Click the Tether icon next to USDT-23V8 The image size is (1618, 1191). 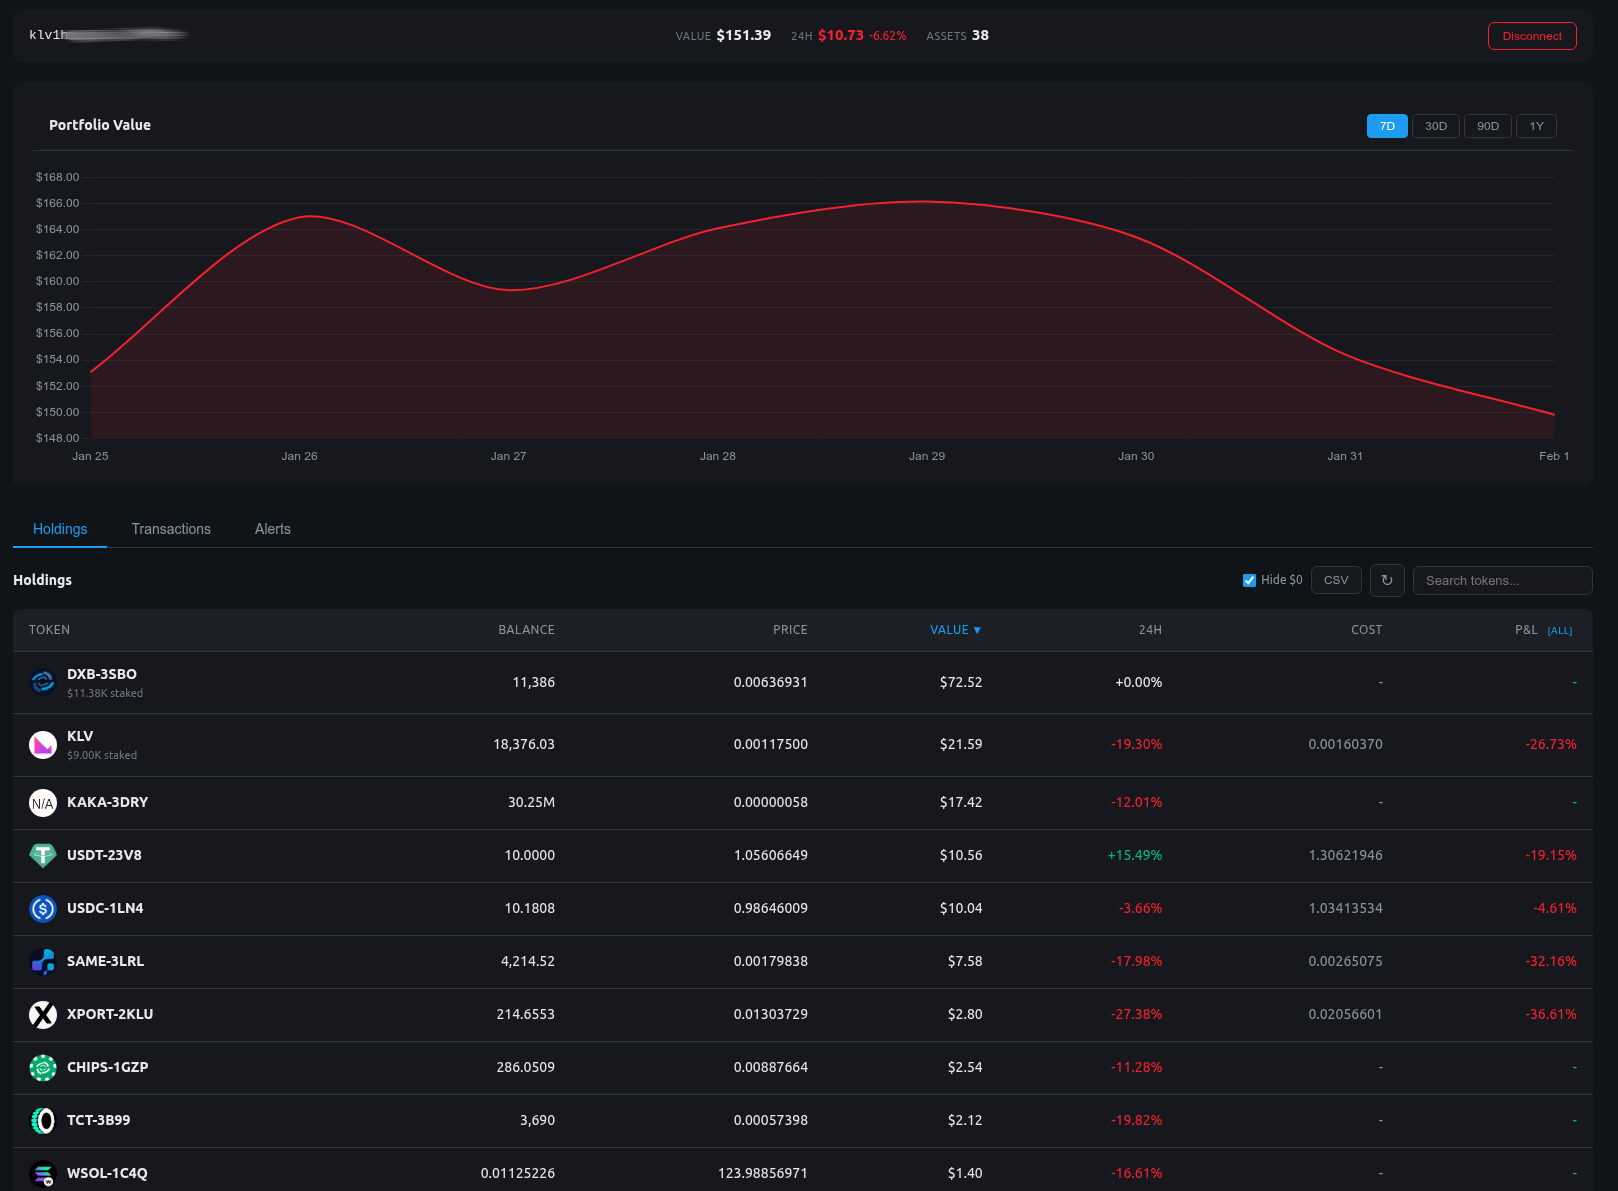point(43,855)
